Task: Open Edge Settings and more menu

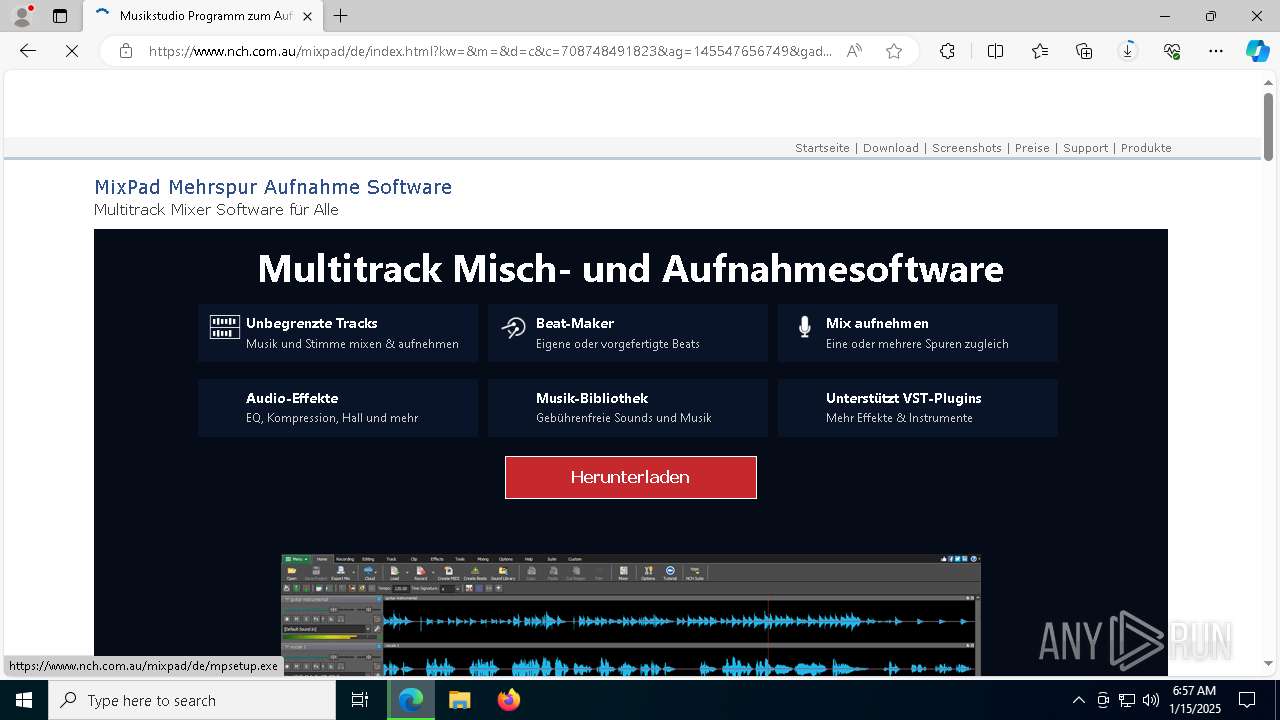Action: pos(1216,51)
